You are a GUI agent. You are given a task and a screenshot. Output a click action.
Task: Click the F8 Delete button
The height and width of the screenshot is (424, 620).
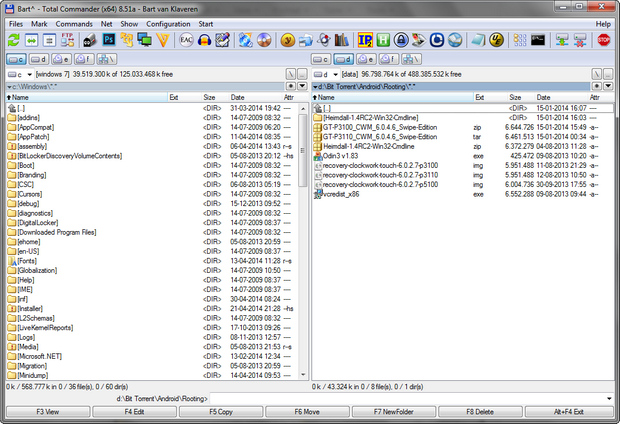tap(480, 412)
